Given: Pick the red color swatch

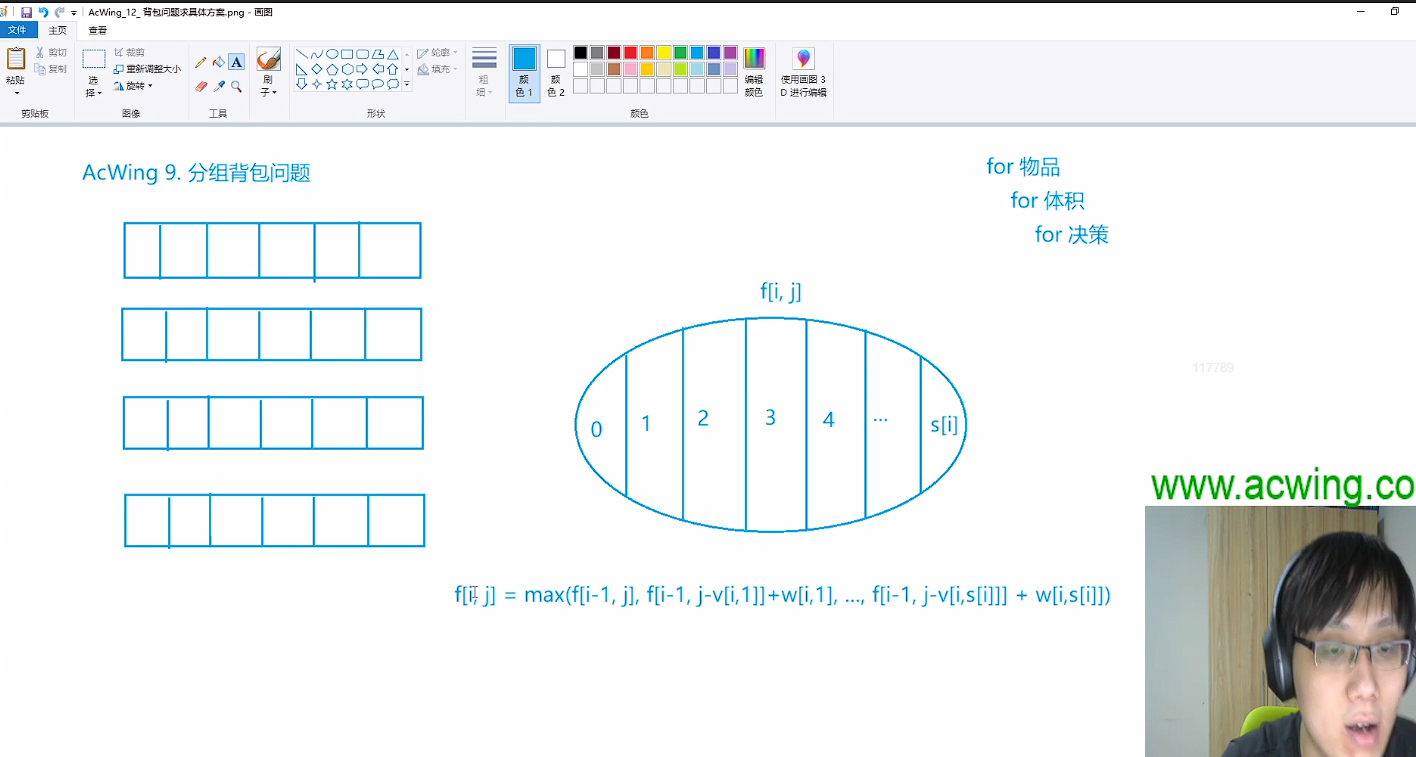Looking at the screenshot, I should (x=631, y=53).
